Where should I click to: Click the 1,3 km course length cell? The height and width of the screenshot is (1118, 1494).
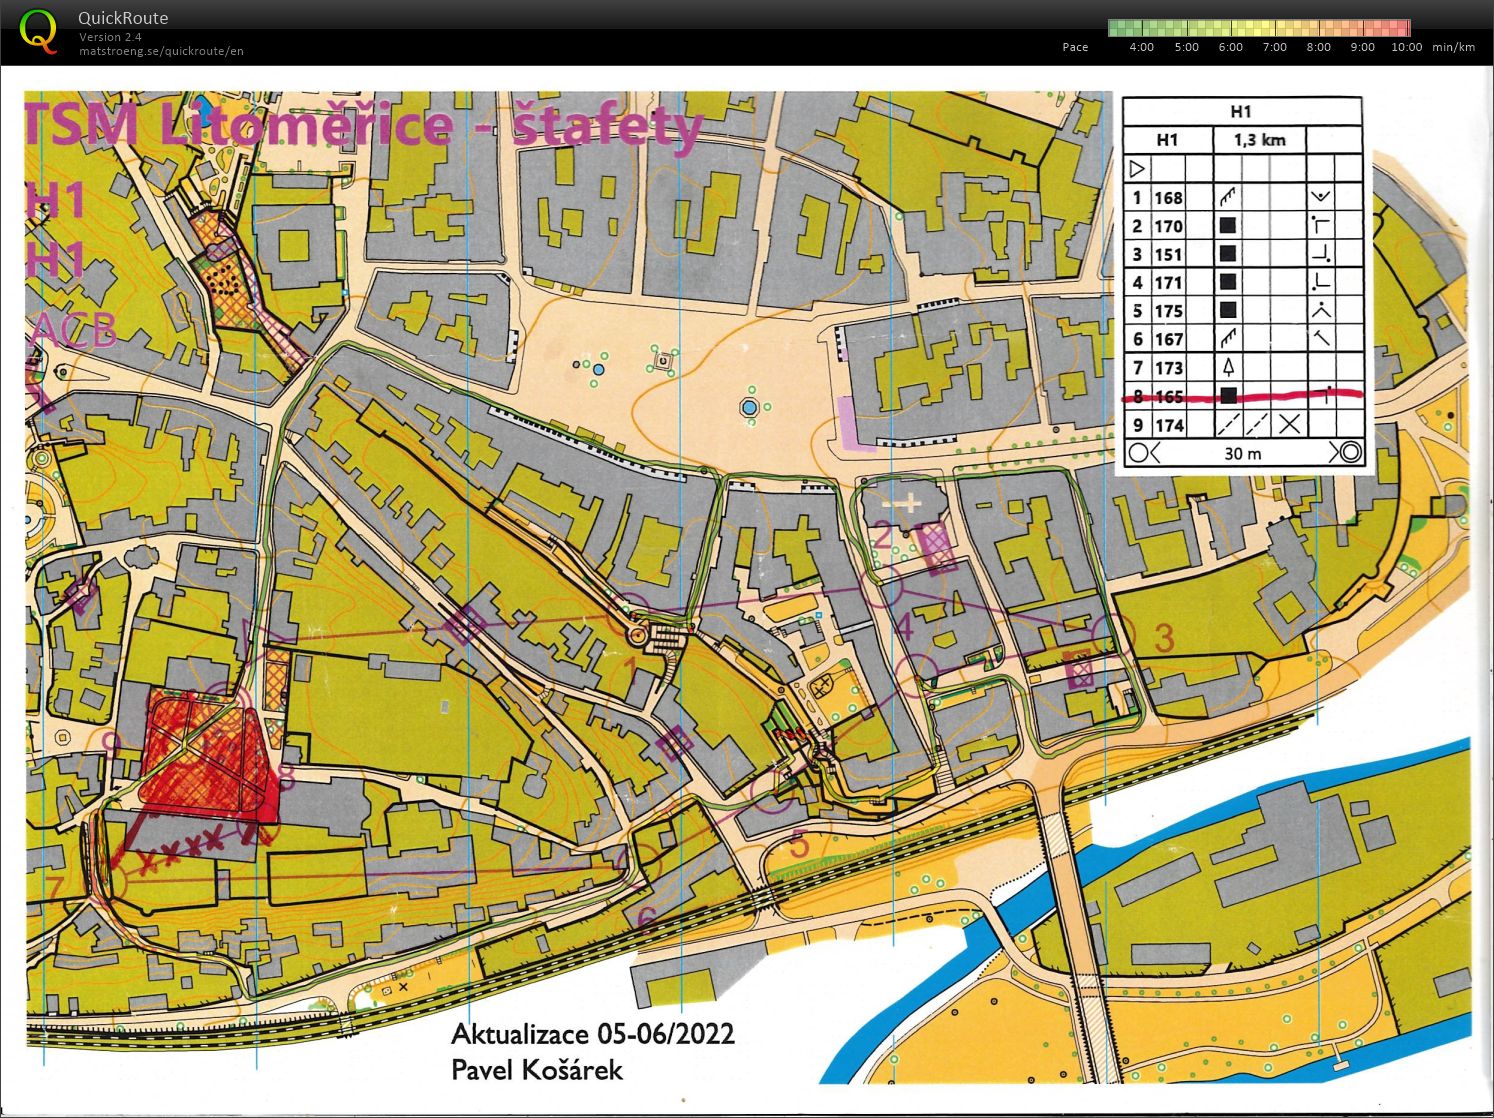click(1259, 140)
